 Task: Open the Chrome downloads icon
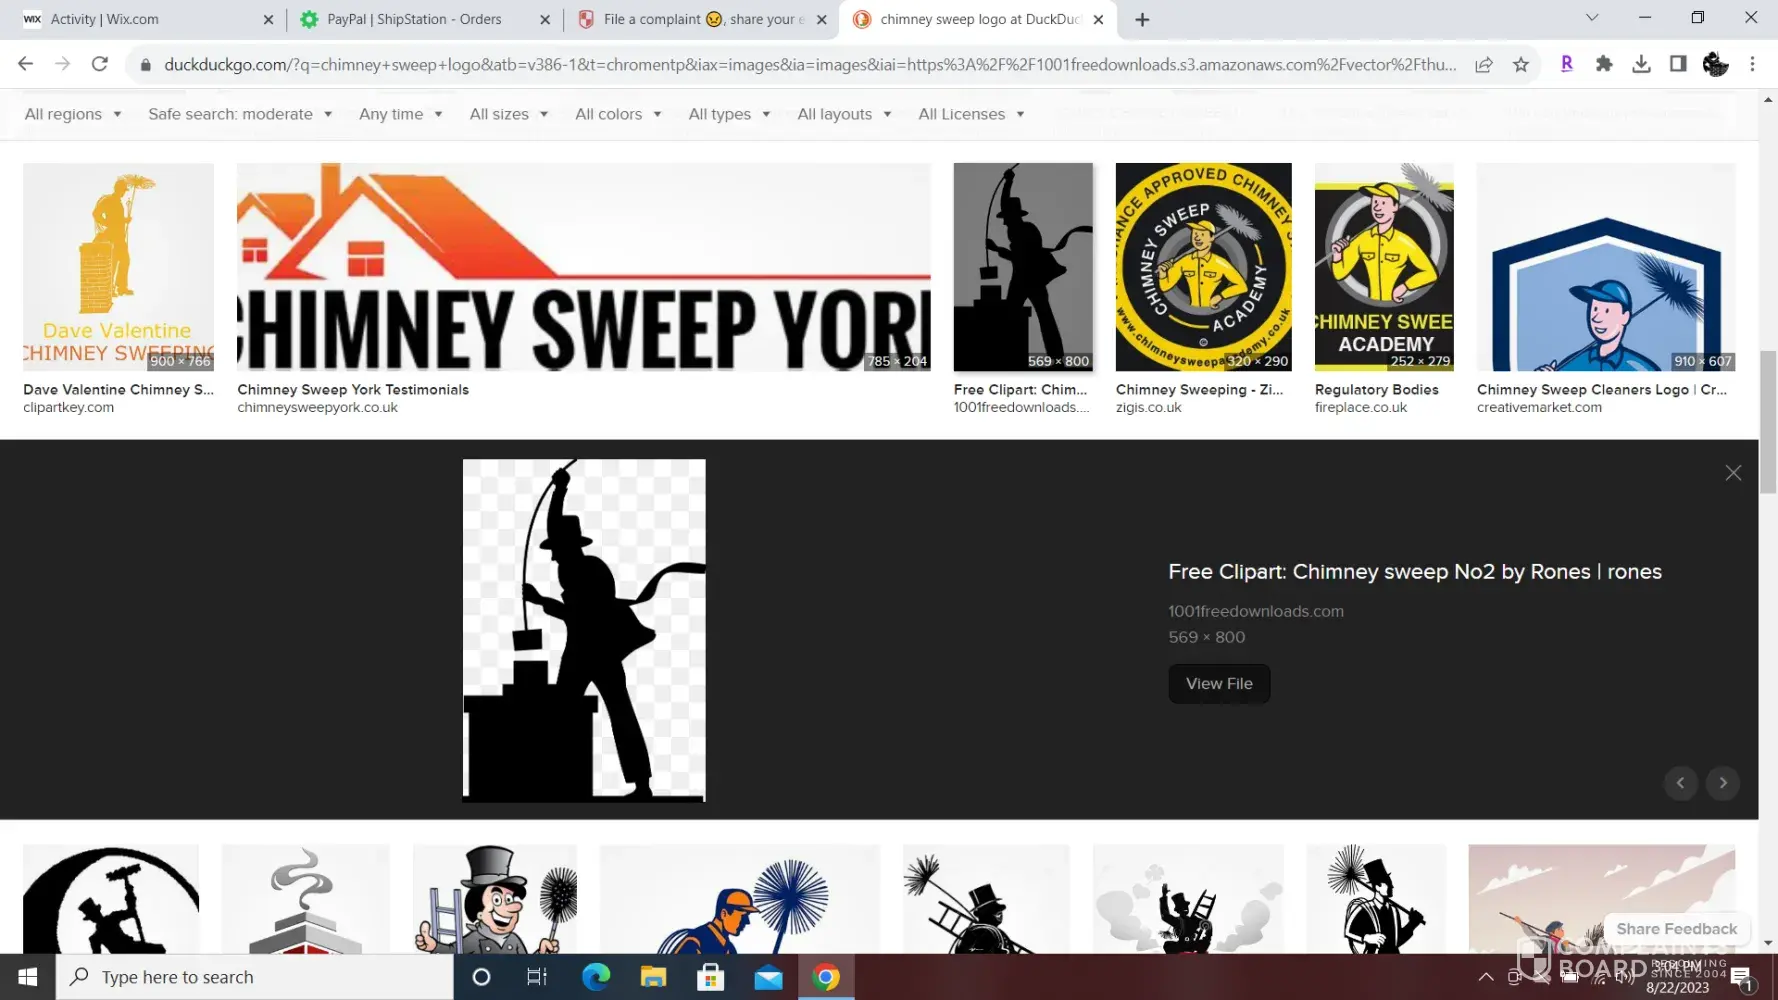[1641, 64]
